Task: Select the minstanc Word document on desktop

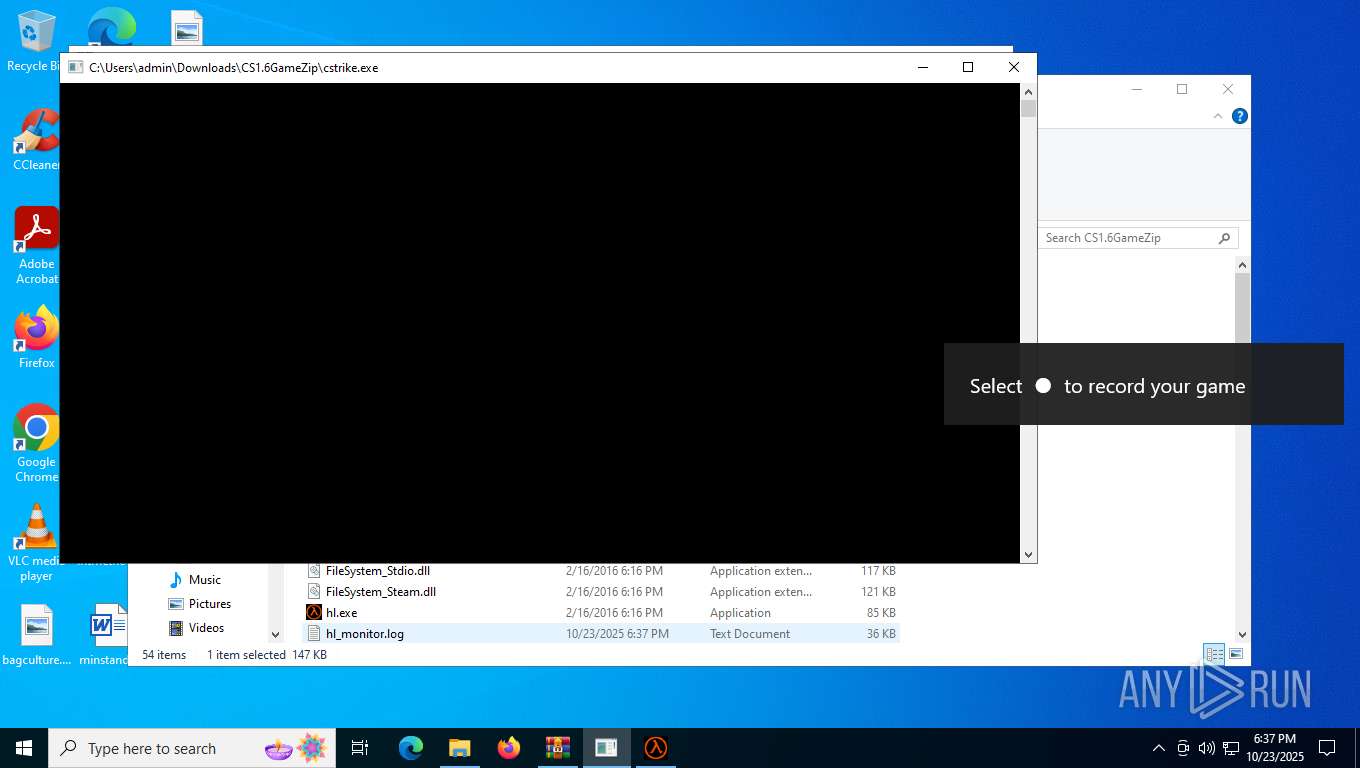Action: pyautogui.click(x=106, y=635)
